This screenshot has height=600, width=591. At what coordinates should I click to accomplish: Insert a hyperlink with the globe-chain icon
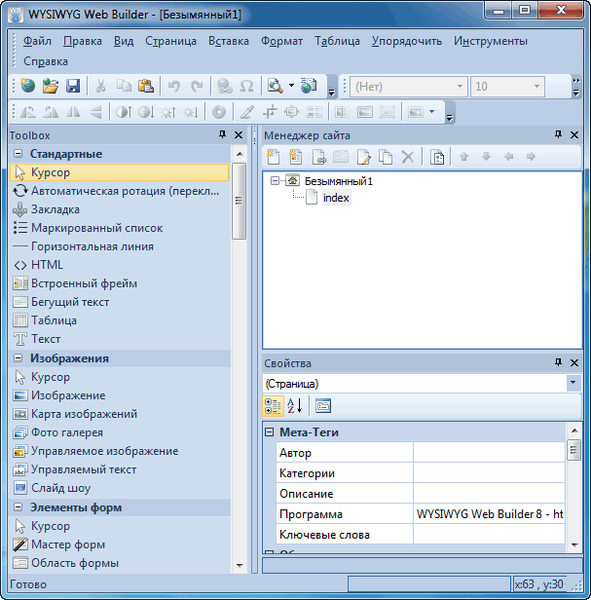(x=224, y=86)
